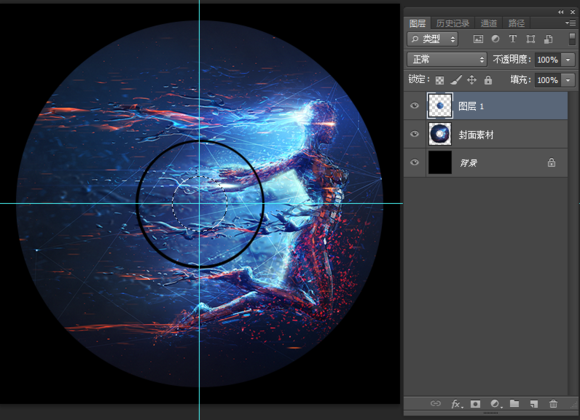Open the 类型 filter type dropdown
The width and height of the screenshot is (580, 420).
point(432,39)
